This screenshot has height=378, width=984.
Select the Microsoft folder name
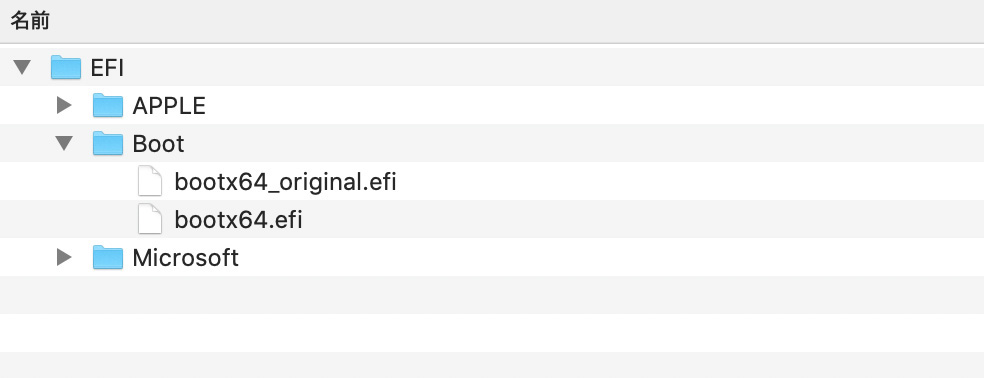185,258
